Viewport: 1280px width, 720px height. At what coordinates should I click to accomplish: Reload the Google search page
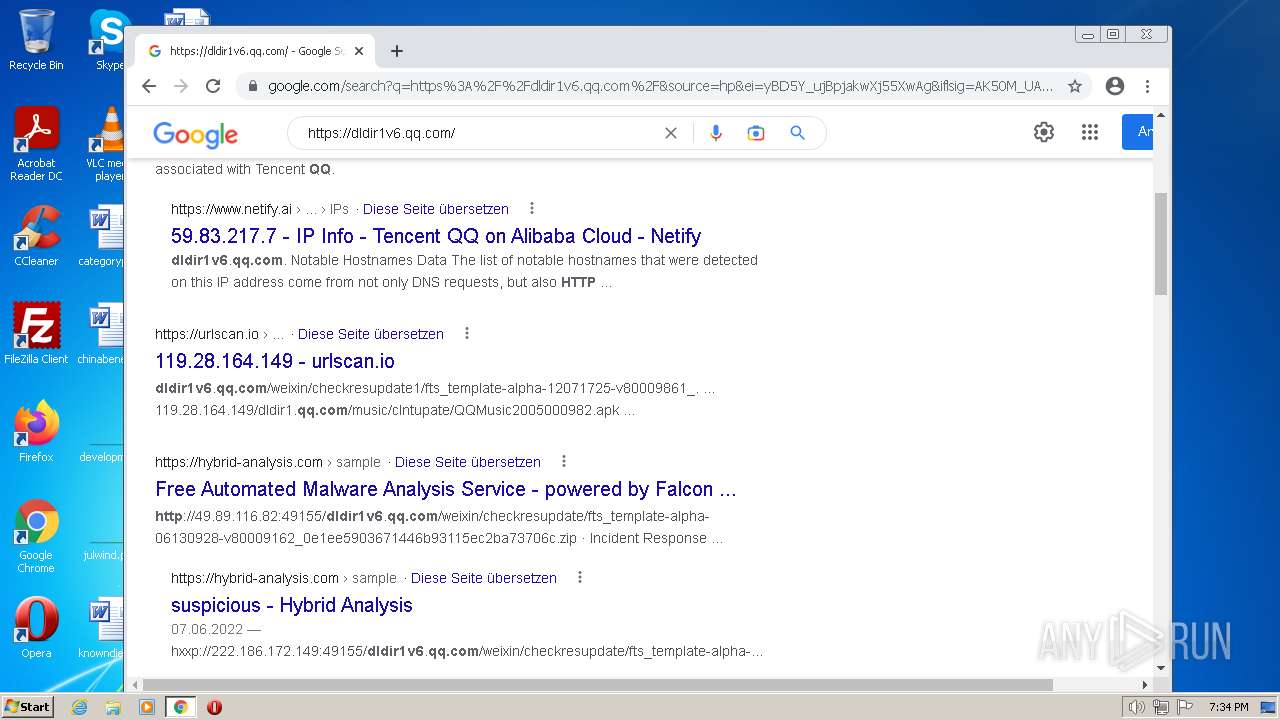pos(213,86)
